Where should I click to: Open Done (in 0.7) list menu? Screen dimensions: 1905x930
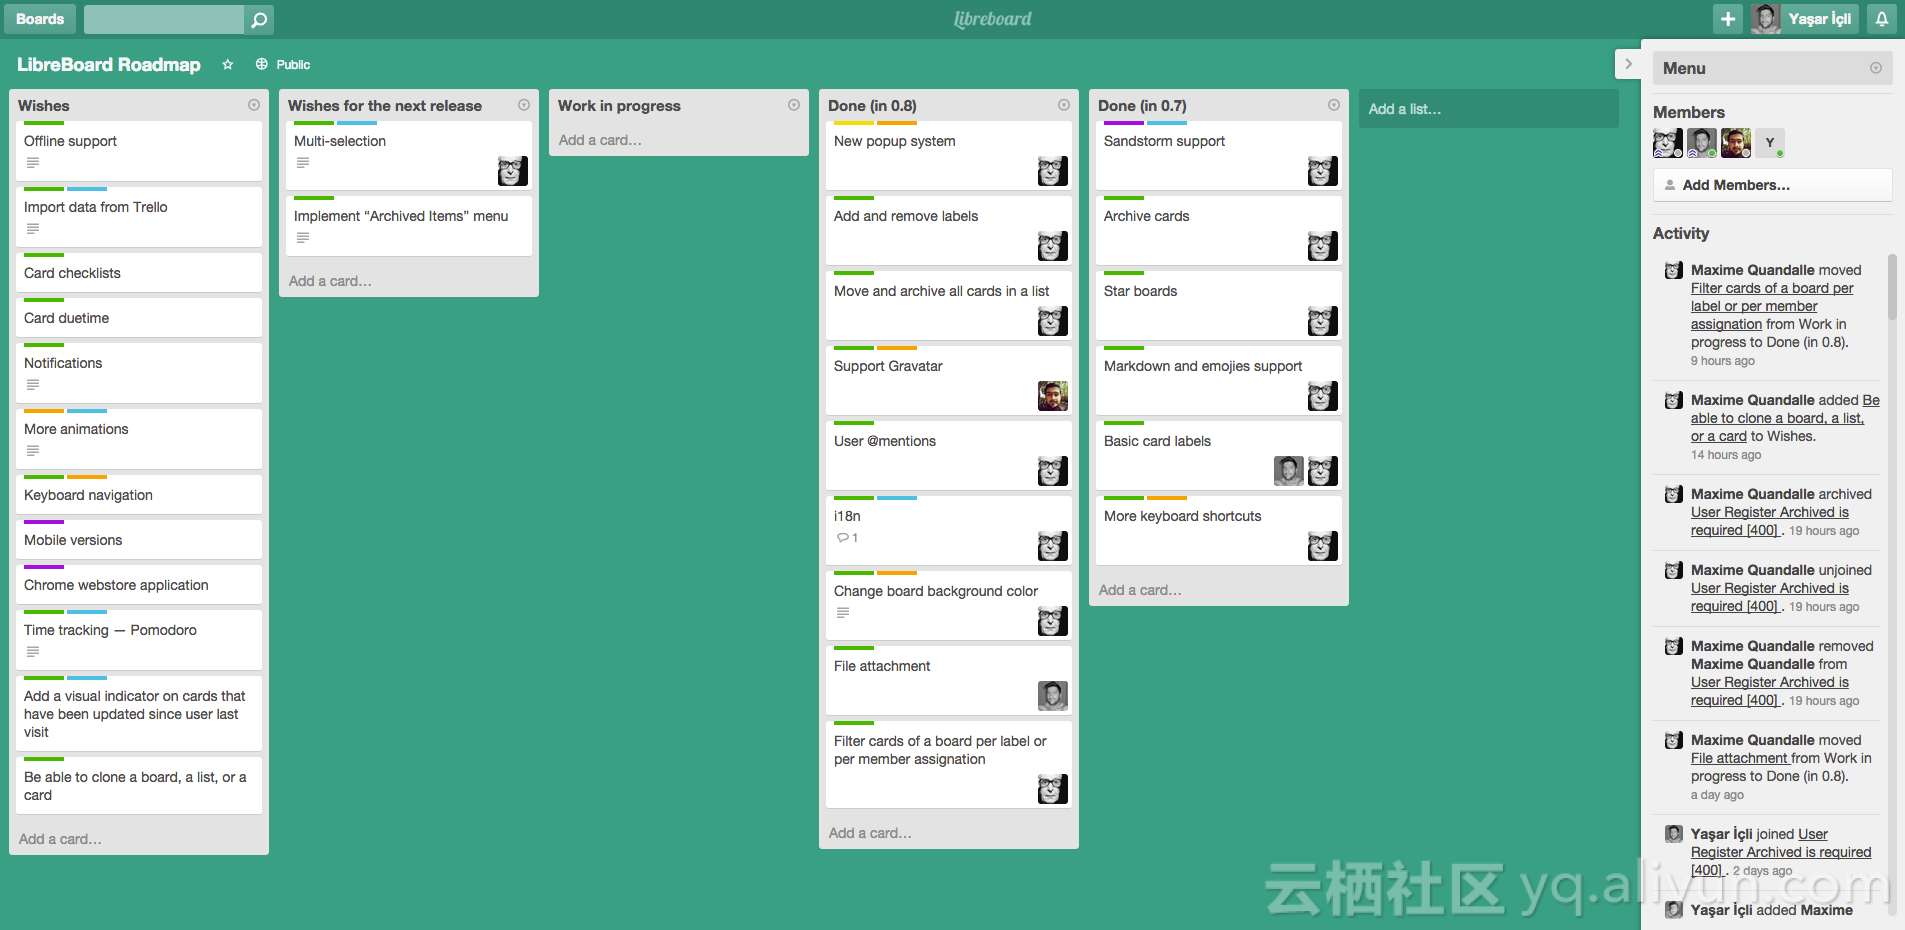[x=1334, y=105]
